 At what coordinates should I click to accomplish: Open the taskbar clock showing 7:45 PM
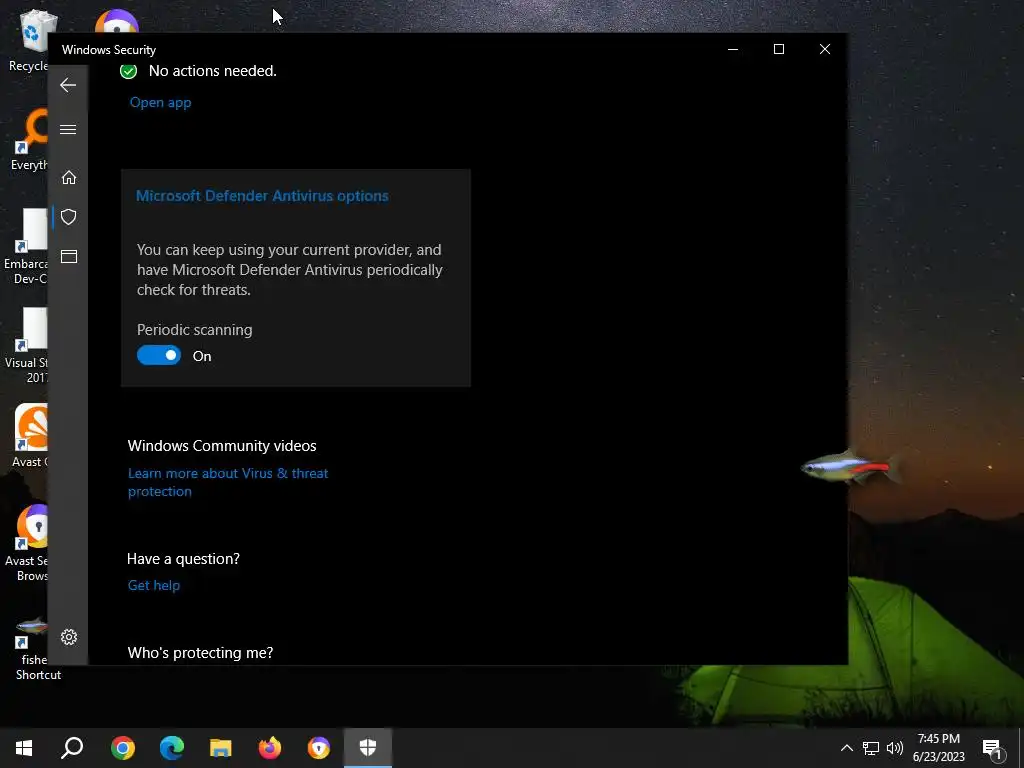click(x=938, y=748)
